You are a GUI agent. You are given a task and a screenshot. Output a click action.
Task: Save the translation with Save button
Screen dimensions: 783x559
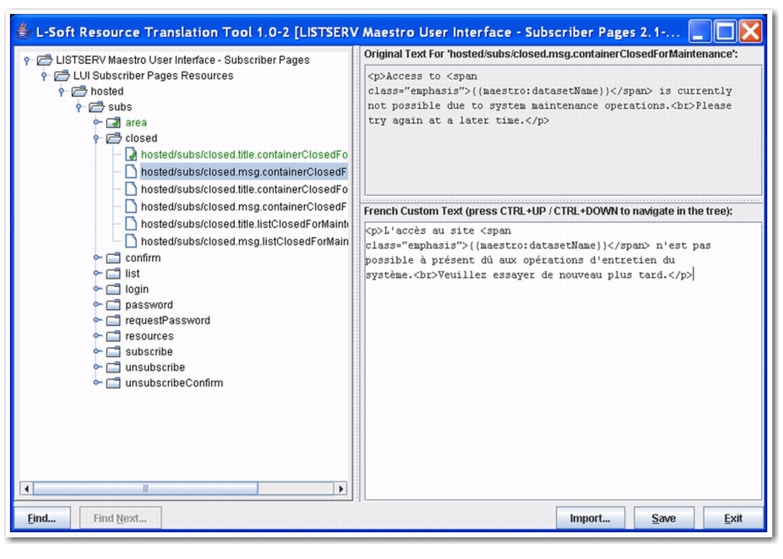[x=664, y=518]
